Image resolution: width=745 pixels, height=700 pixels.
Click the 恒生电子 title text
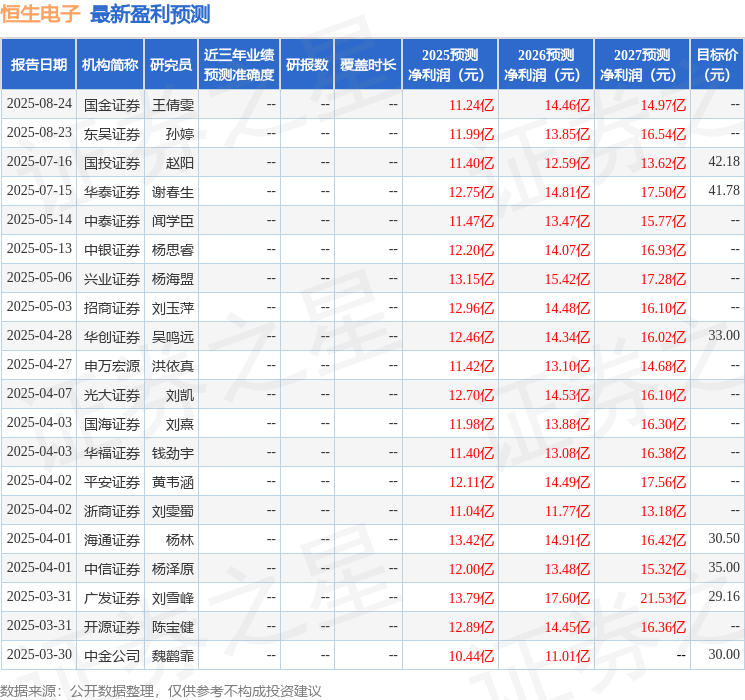point(40,14)
